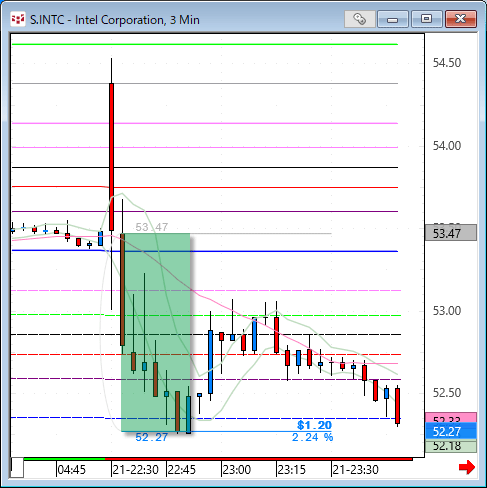Minimize the Intel Corporation chart window
This screenshot has height=488, width=487.
pos(393,19)
